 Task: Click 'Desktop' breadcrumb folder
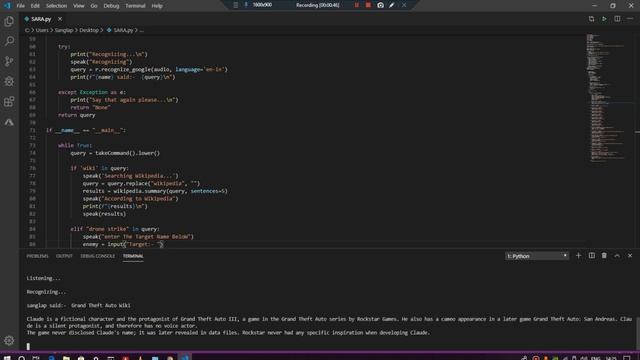[x=89, y=30]
